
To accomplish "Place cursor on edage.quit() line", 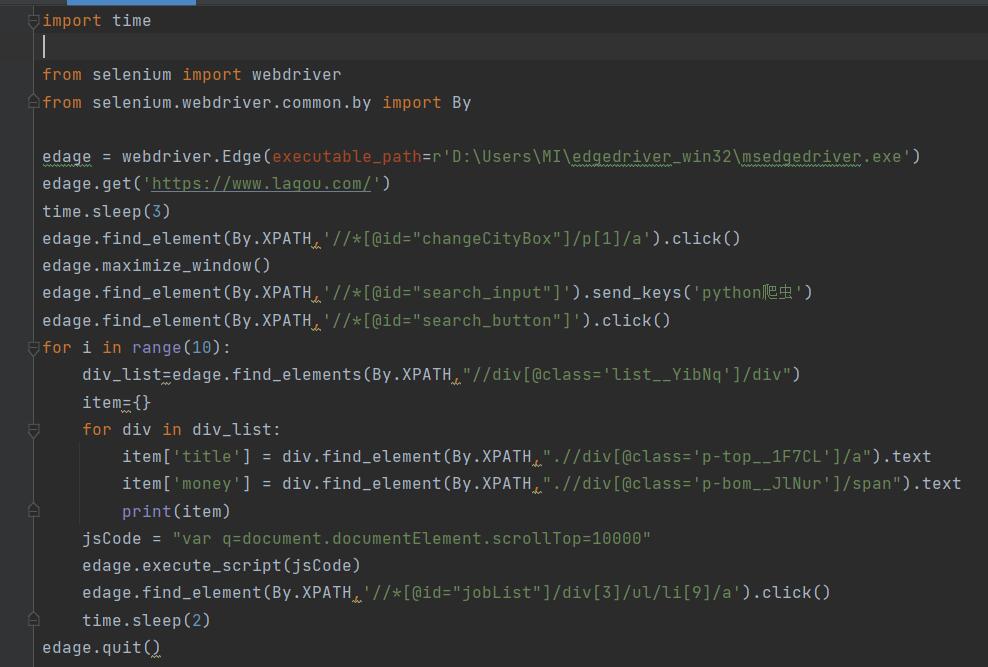I will (x=101, y=648).
